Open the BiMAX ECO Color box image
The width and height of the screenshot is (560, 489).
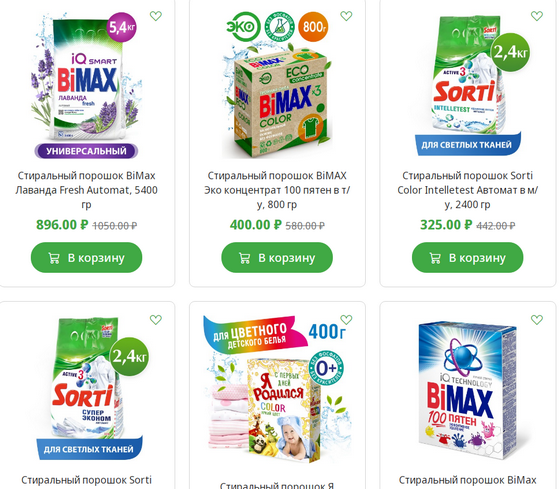pos(277,85)
